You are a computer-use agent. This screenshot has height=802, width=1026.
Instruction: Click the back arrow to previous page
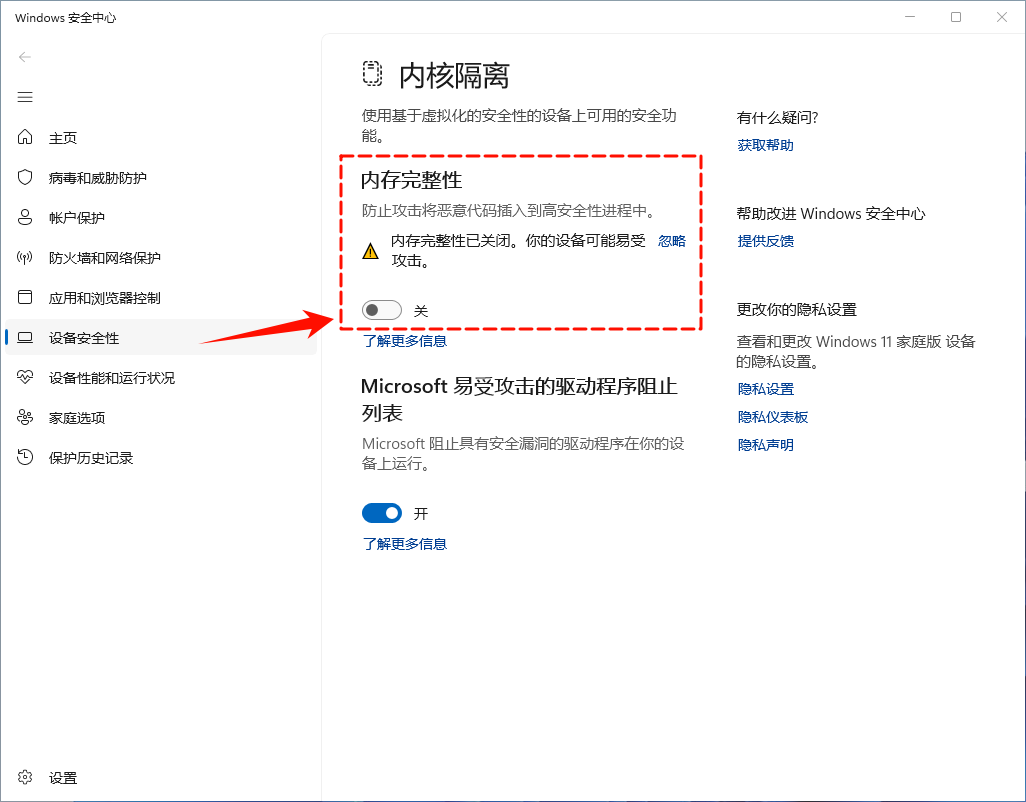[x=24, y=57]
